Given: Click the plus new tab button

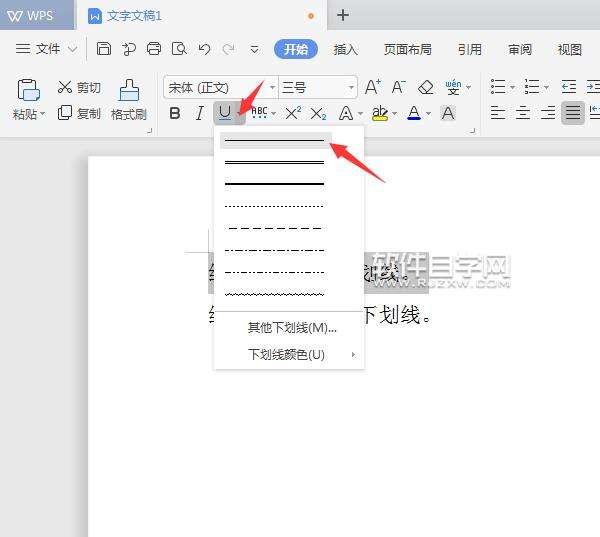Looking at the screenshot, I should [x=343, y=15].
